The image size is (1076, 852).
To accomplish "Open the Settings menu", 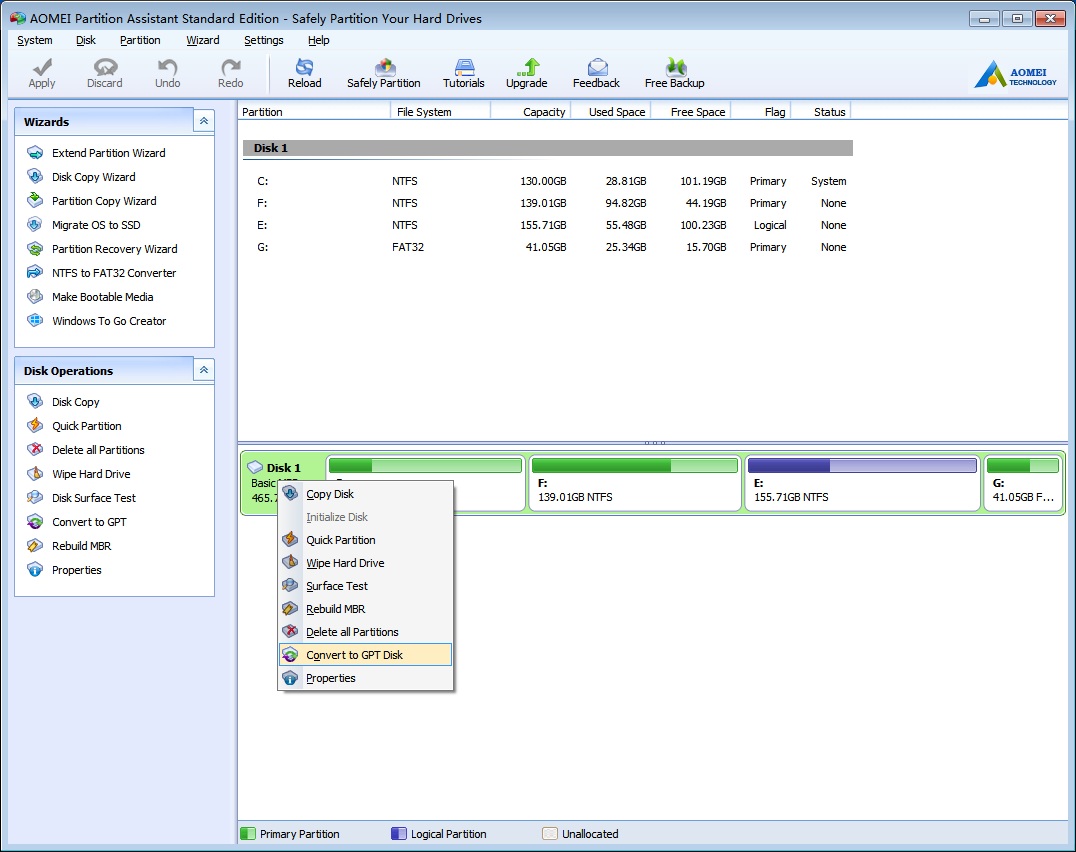I will point(263,40).
